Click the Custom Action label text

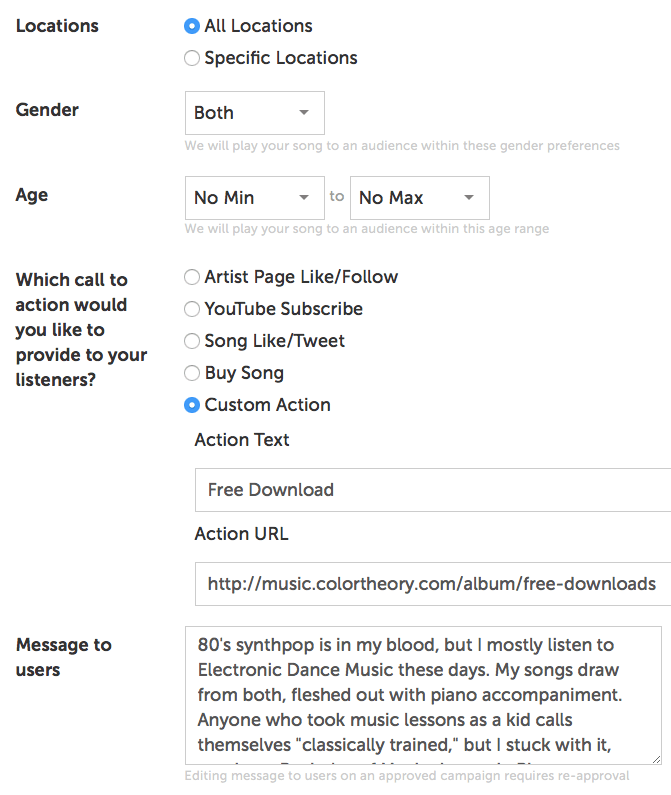point(267,405)
